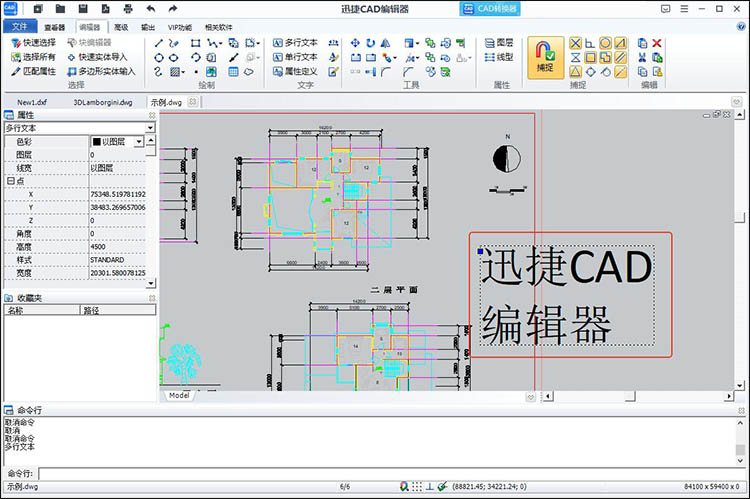
Task: Click the ortho mode icon in the status bar
Action: 430,487
